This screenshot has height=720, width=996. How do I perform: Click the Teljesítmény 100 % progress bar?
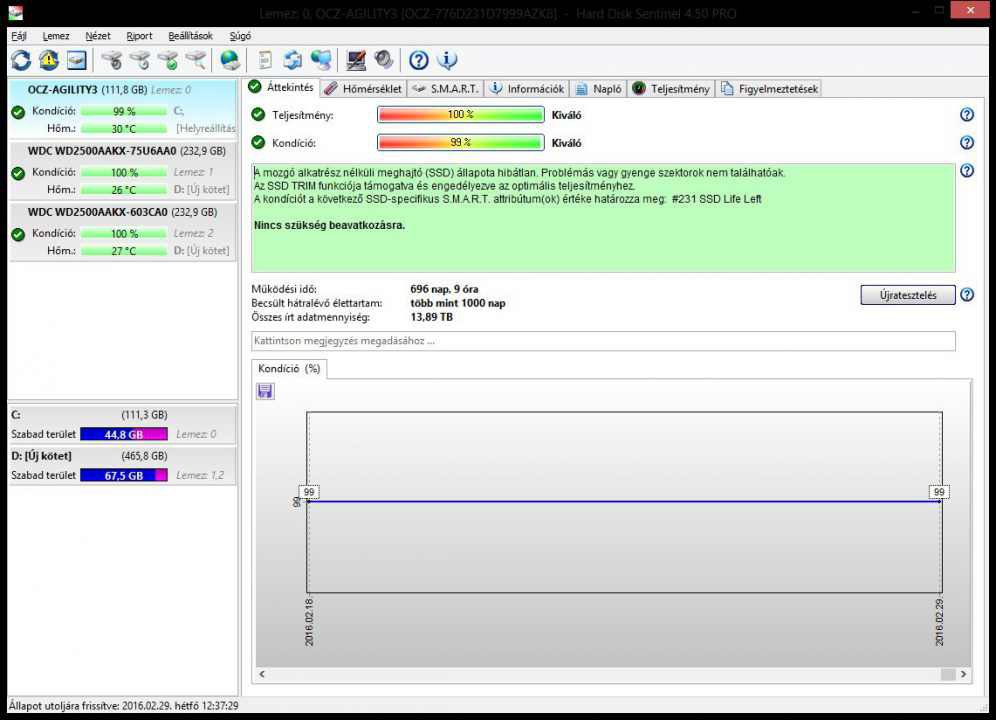[461, 114]
